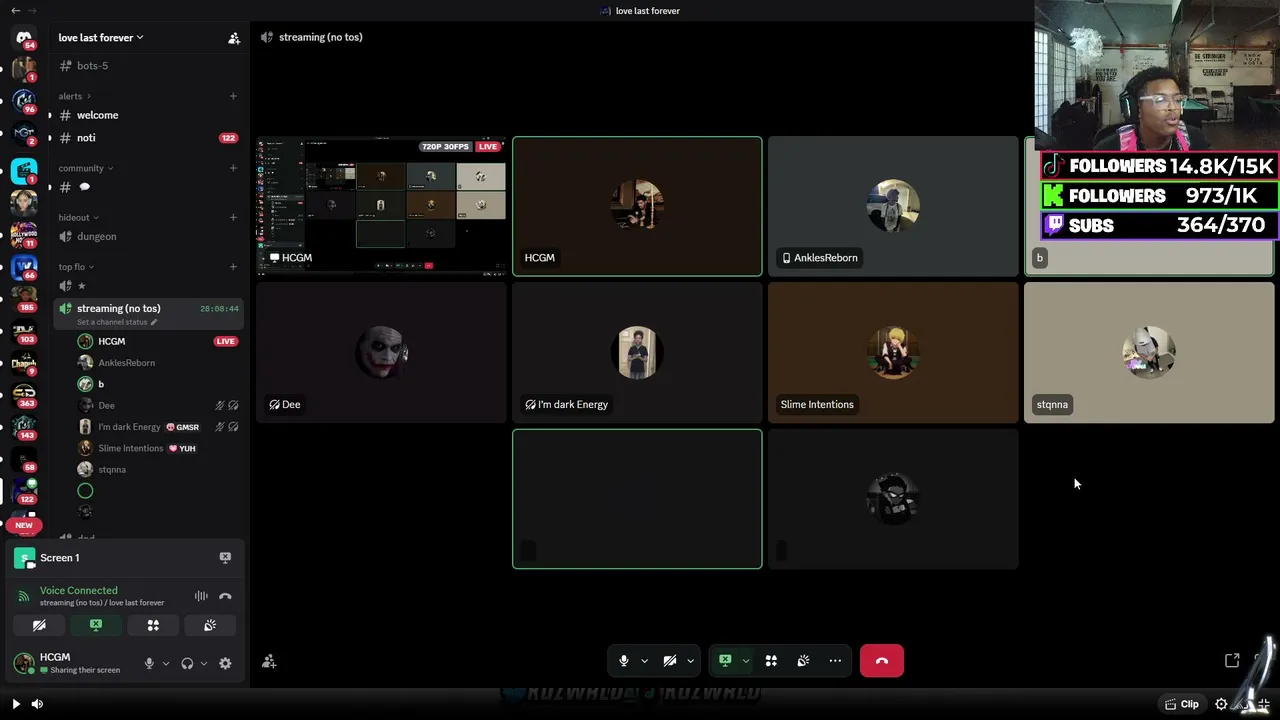Click the NEW unread indicator pill

click(x=24, y=525)
